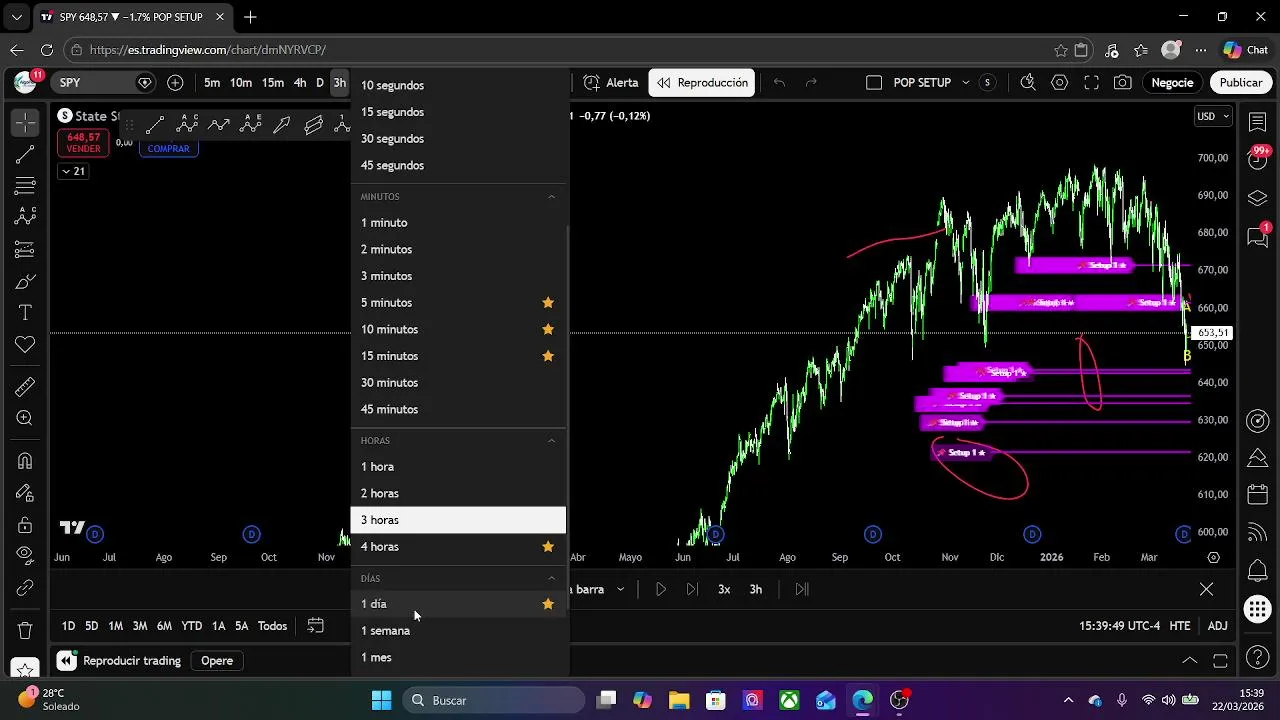This screenshot has height=720, width=1280.
Task: Click the Publicar button
Action: [x=1240, y=83]
